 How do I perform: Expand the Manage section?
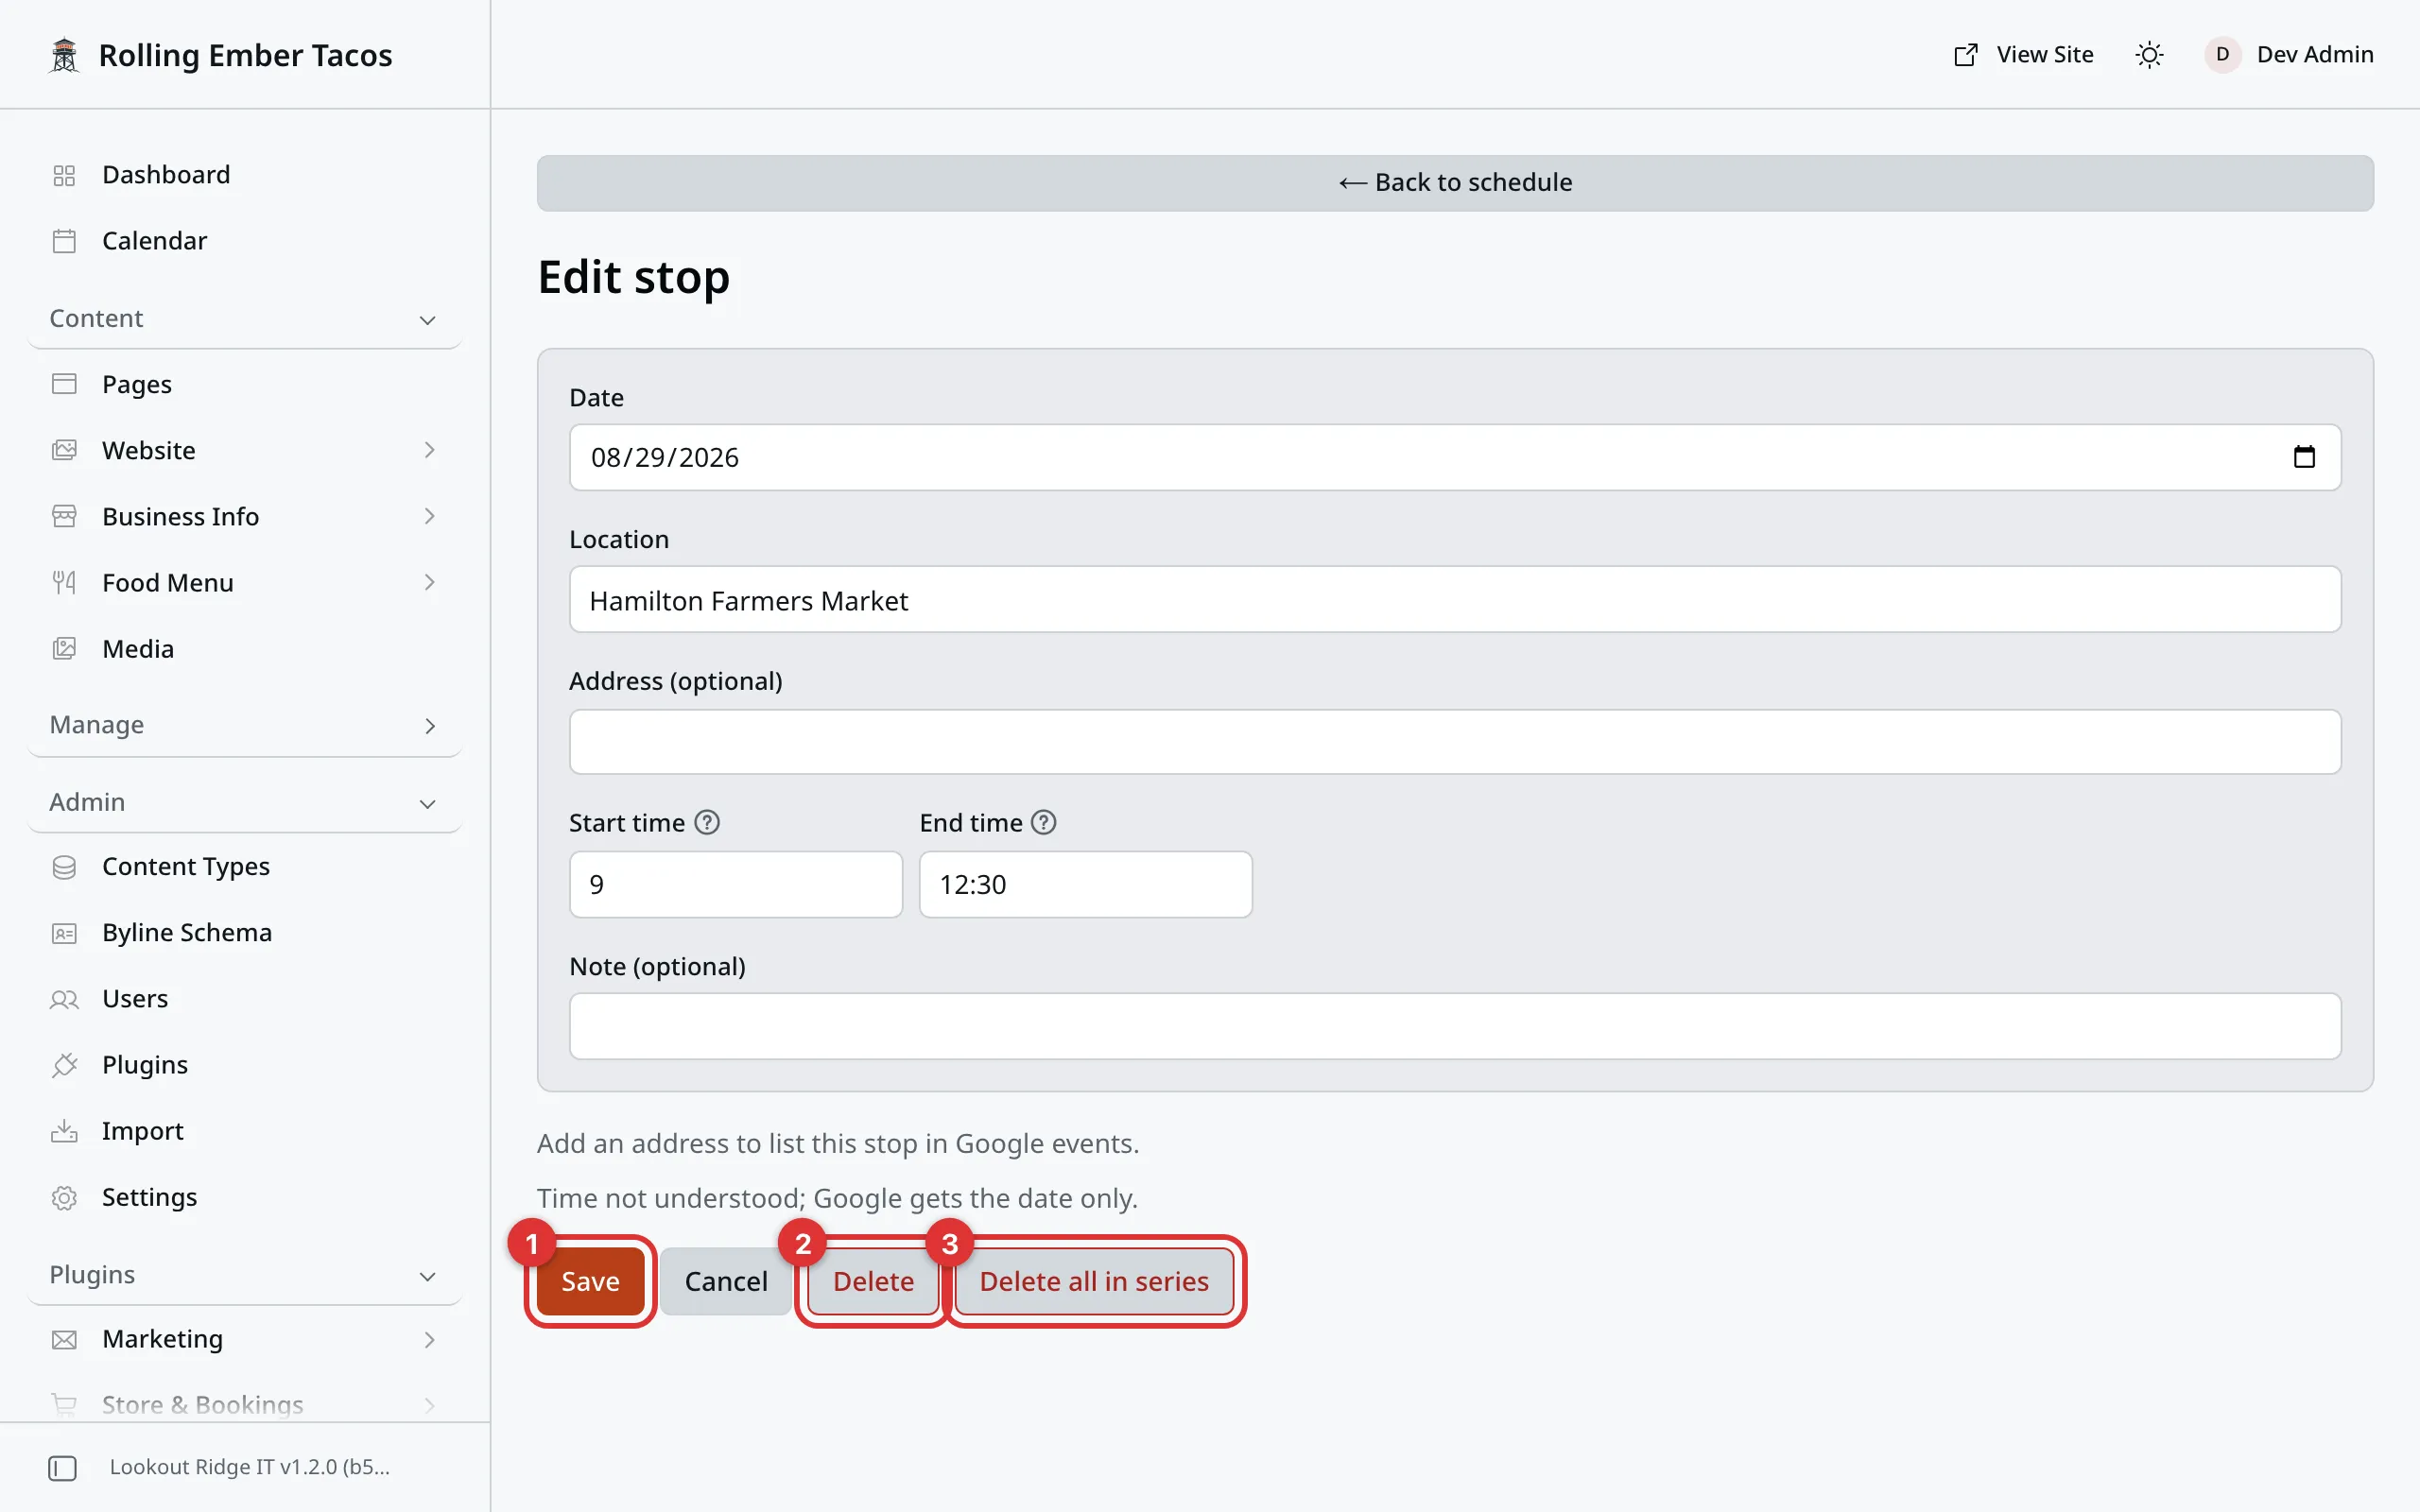245,725
